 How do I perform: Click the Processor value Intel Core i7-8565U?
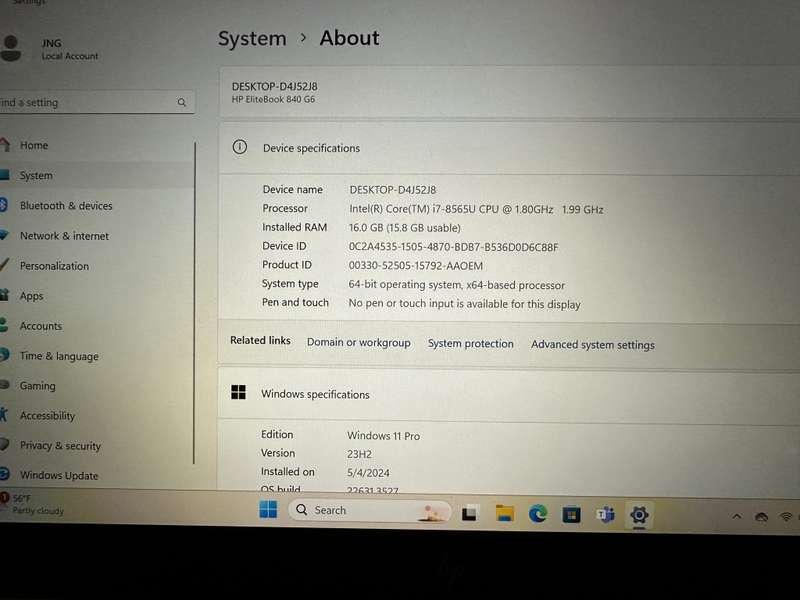pos(476,209)
